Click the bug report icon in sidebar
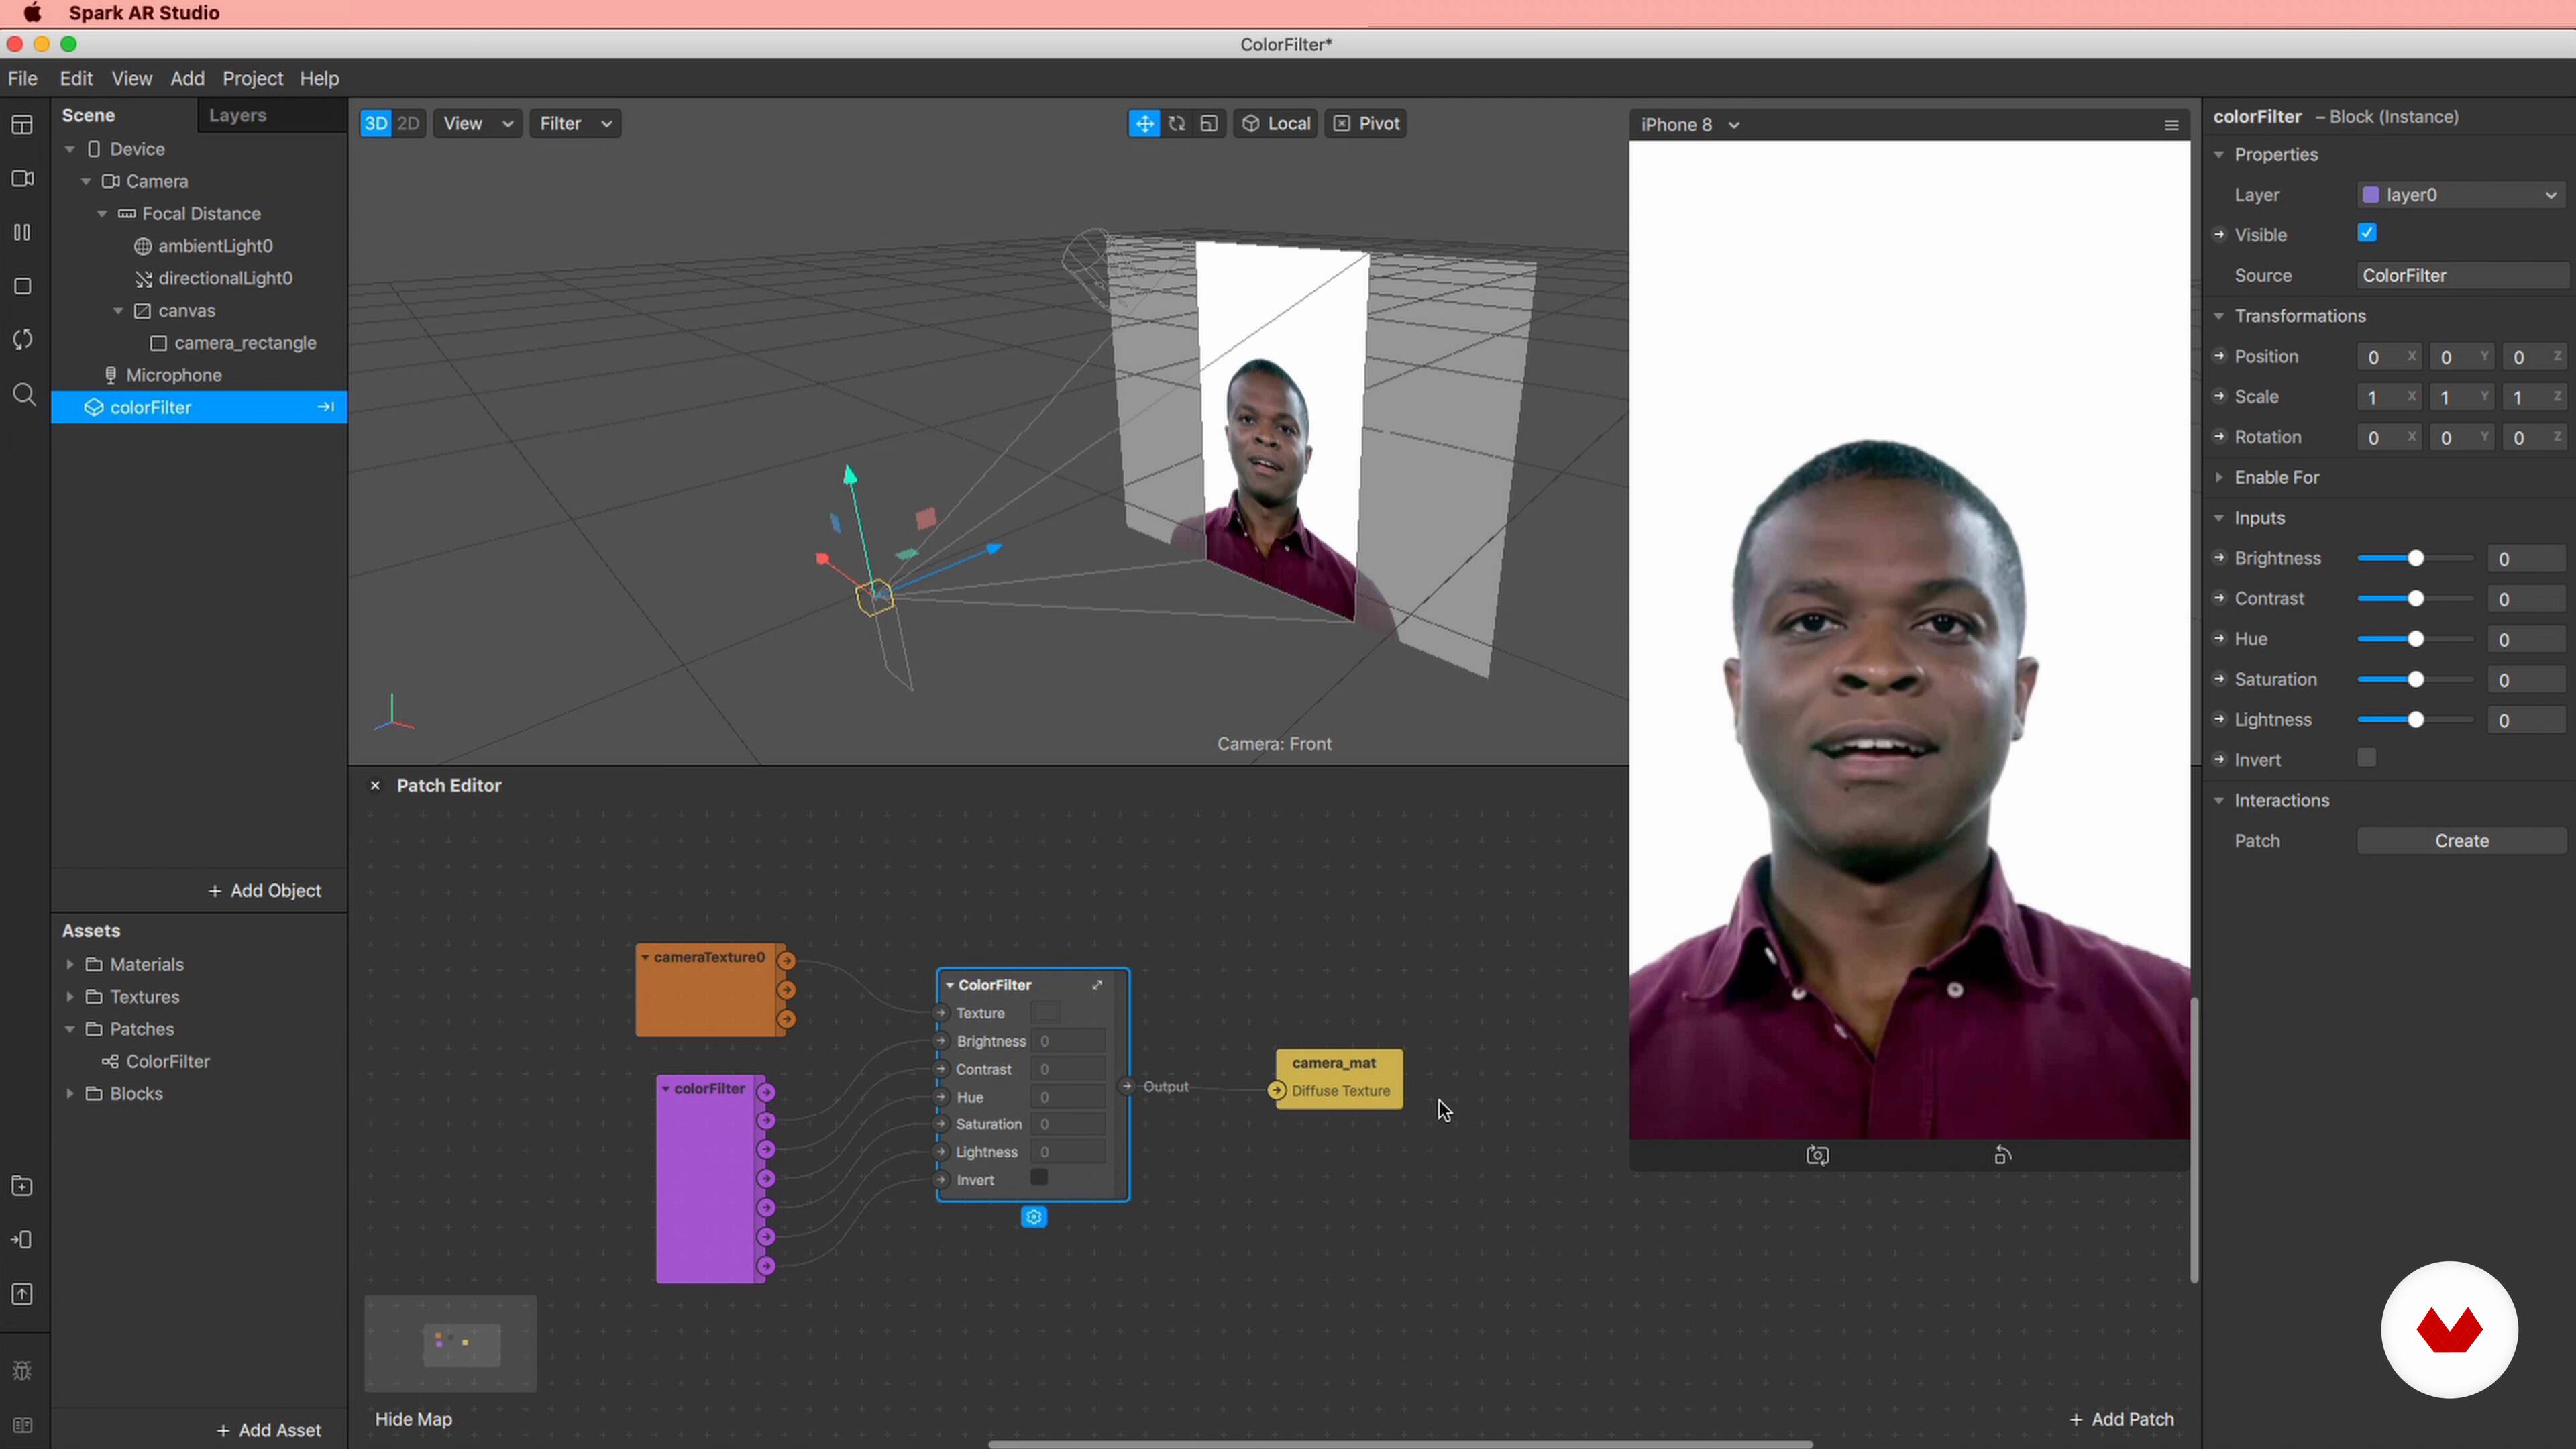2576x1449 pixels. (22, 1371)
